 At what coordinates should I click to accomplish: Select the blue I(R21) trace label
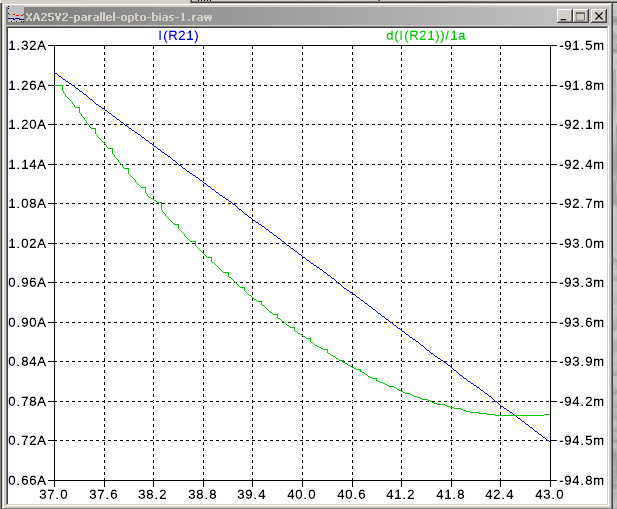tap(178, 36)
